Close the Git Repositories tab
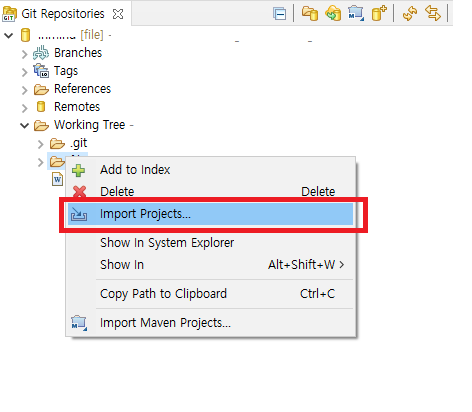472x412 pixels. 118,14
